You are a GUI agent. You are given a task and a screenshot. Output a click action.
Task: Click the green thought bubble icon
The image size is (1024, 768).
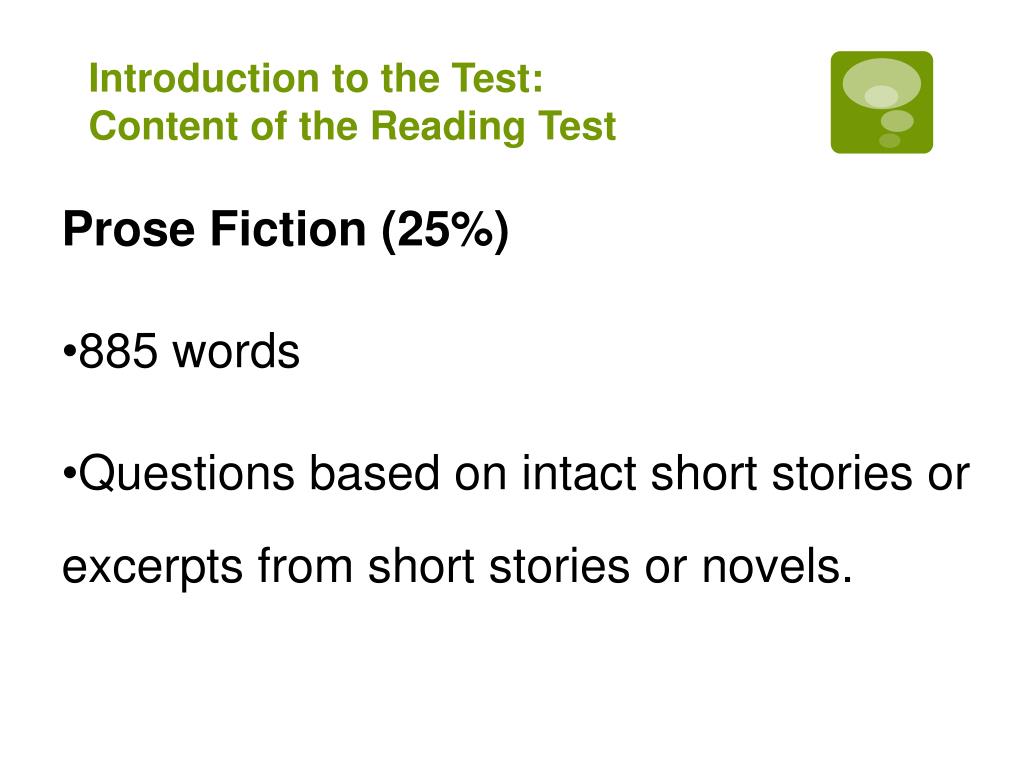(x=882, y=103)
